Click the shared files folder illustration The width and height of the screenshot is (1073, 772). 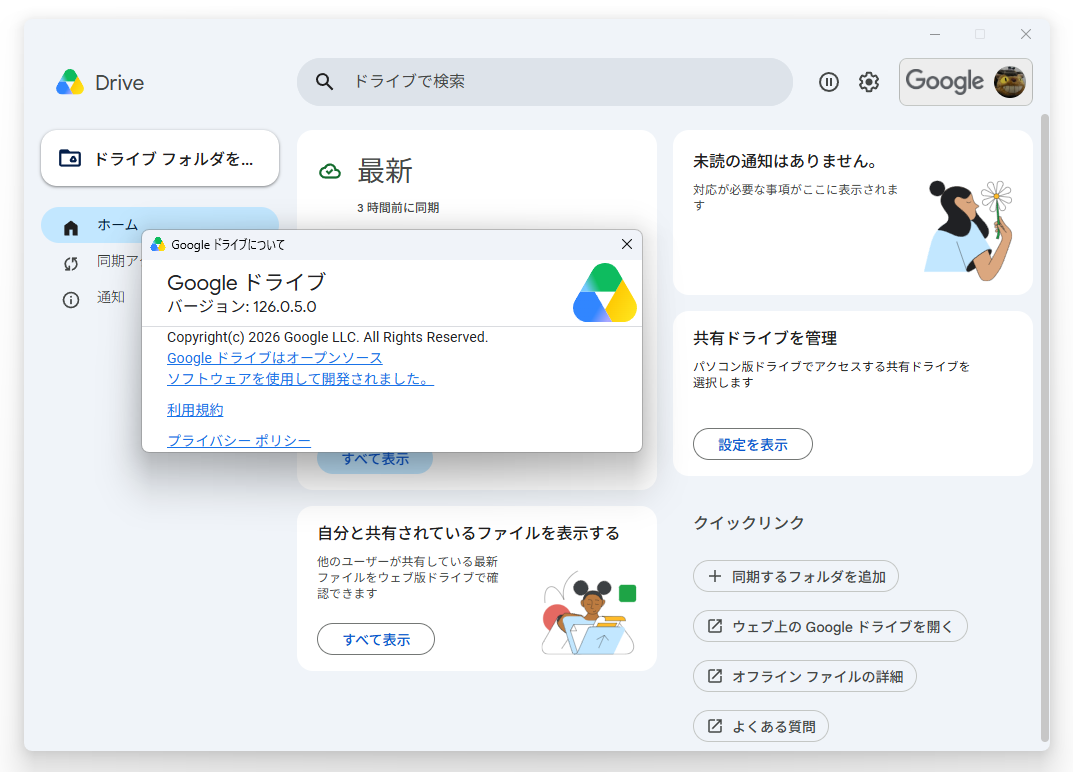tap(589, 614)
